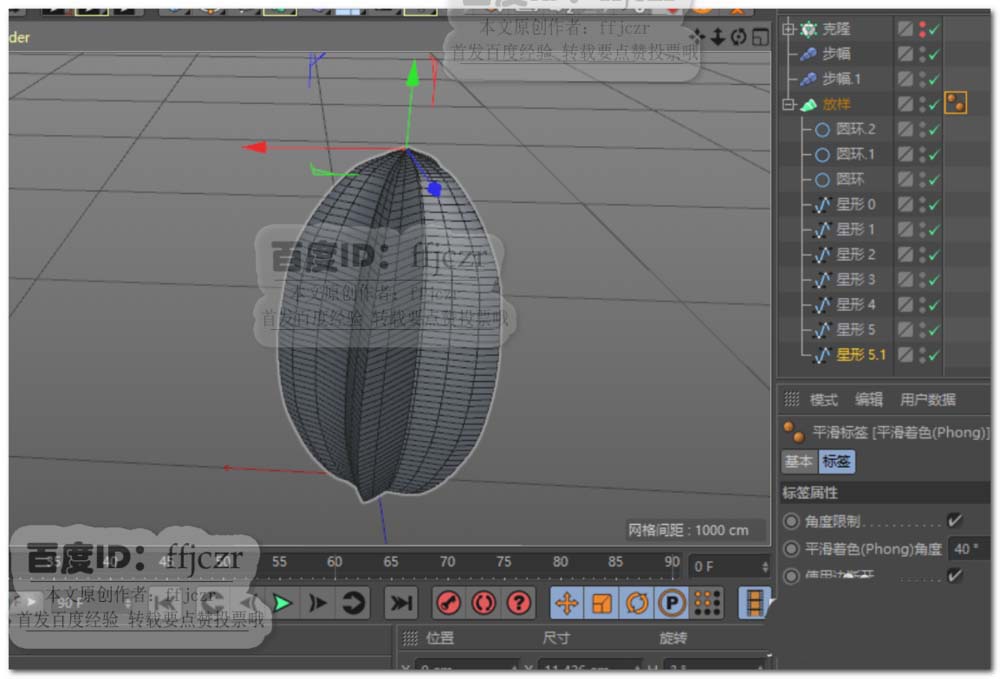Toggle the Scale keyframe orange square icon
Screen dimensions: 1000x679
[601, 602]
